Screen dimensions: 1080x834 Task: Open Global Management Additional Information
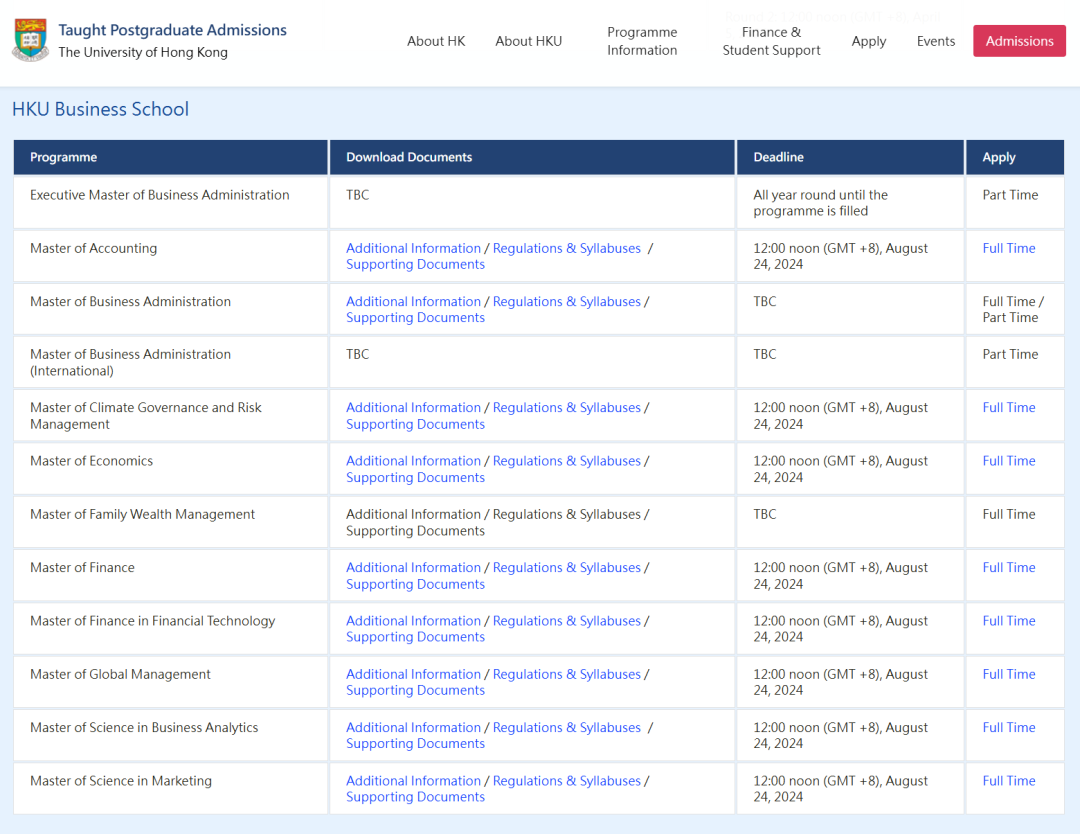[413, 675]
